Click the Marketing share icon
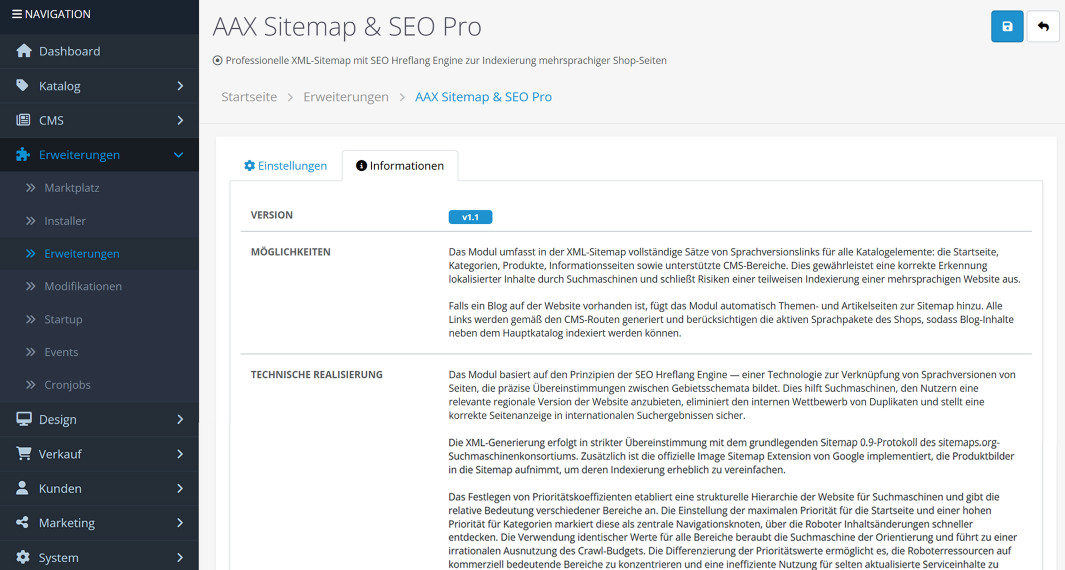Image resolution: width=1065 pixels, height=570 pixels. 23,523
